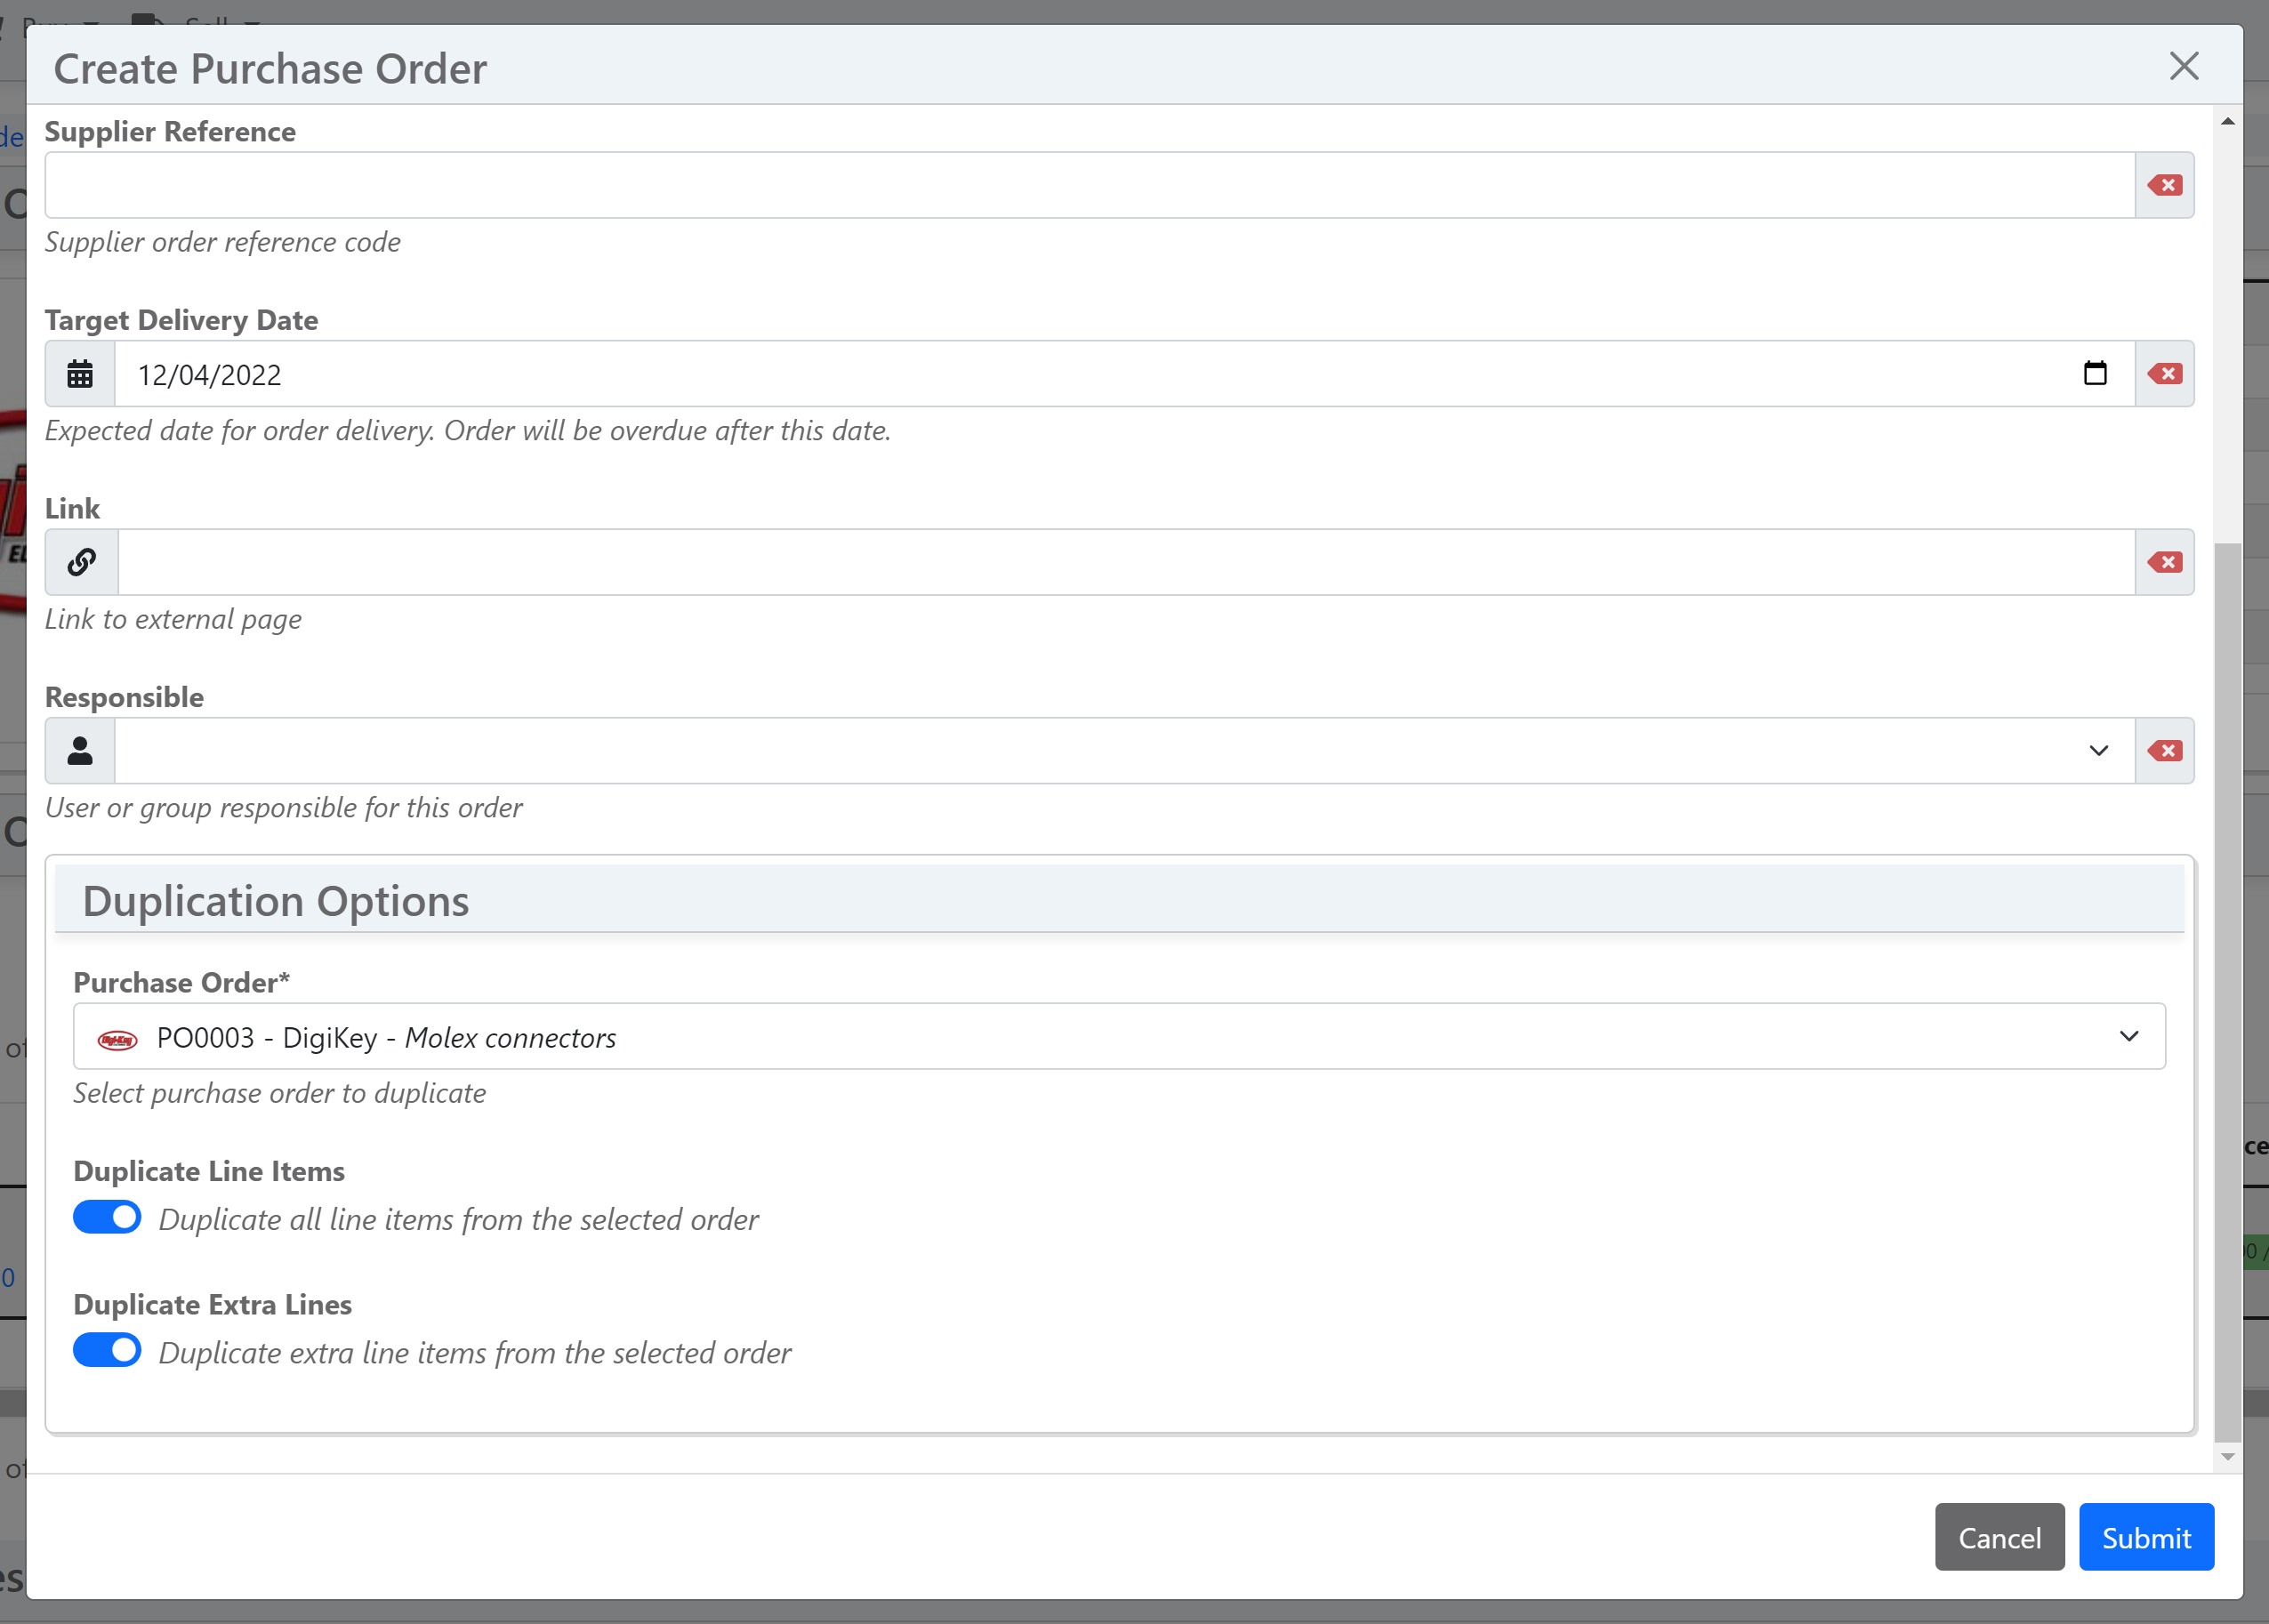The height and width of the screenshot is (1624, 2269).
Task: Click the calendar icon left of date field
Action: (80, 374)
